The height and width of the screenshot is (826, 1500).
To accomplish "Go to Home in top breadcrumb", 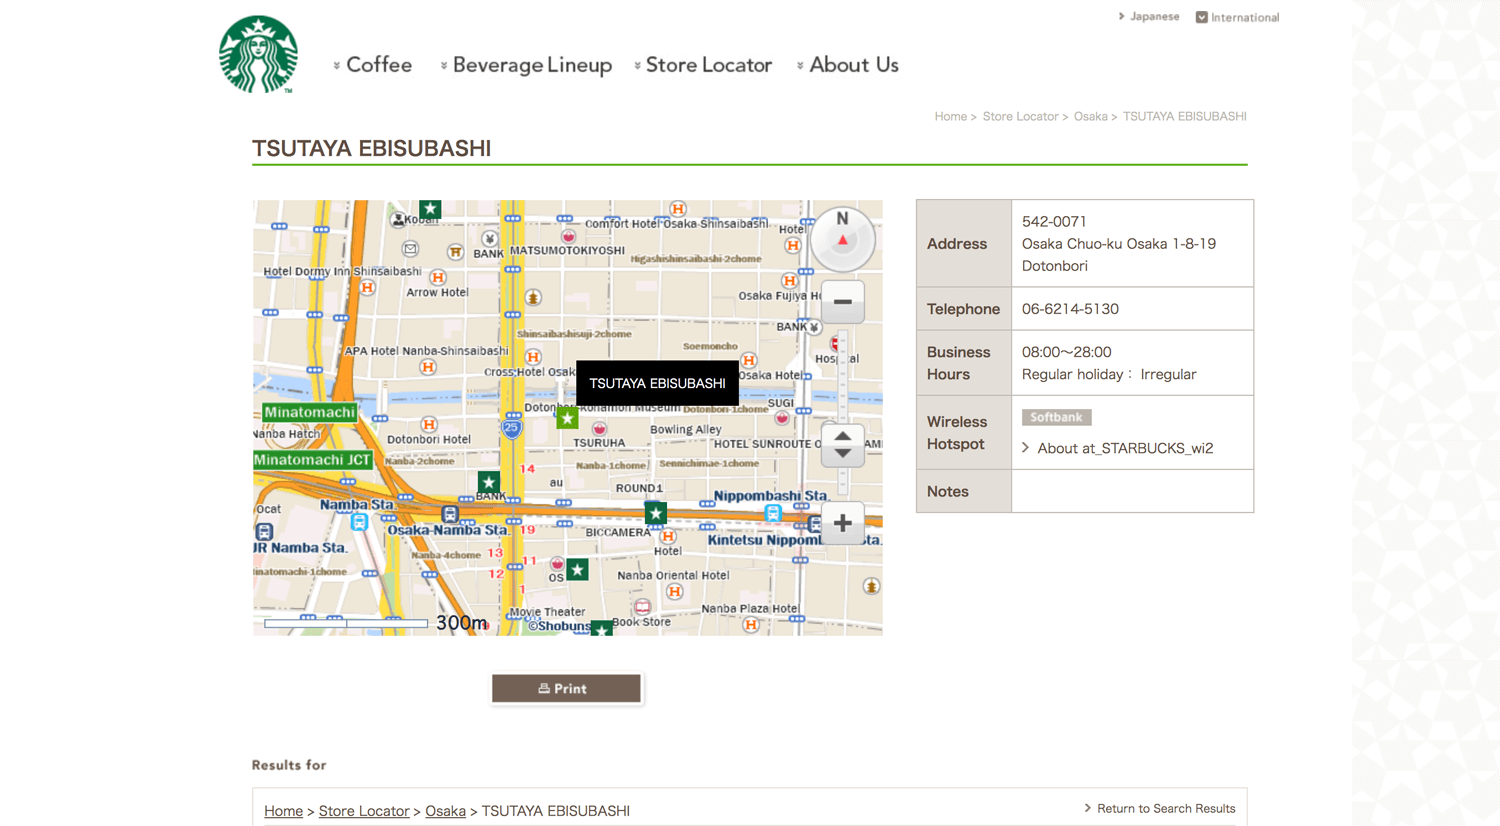I will click(x=950, y=117).
